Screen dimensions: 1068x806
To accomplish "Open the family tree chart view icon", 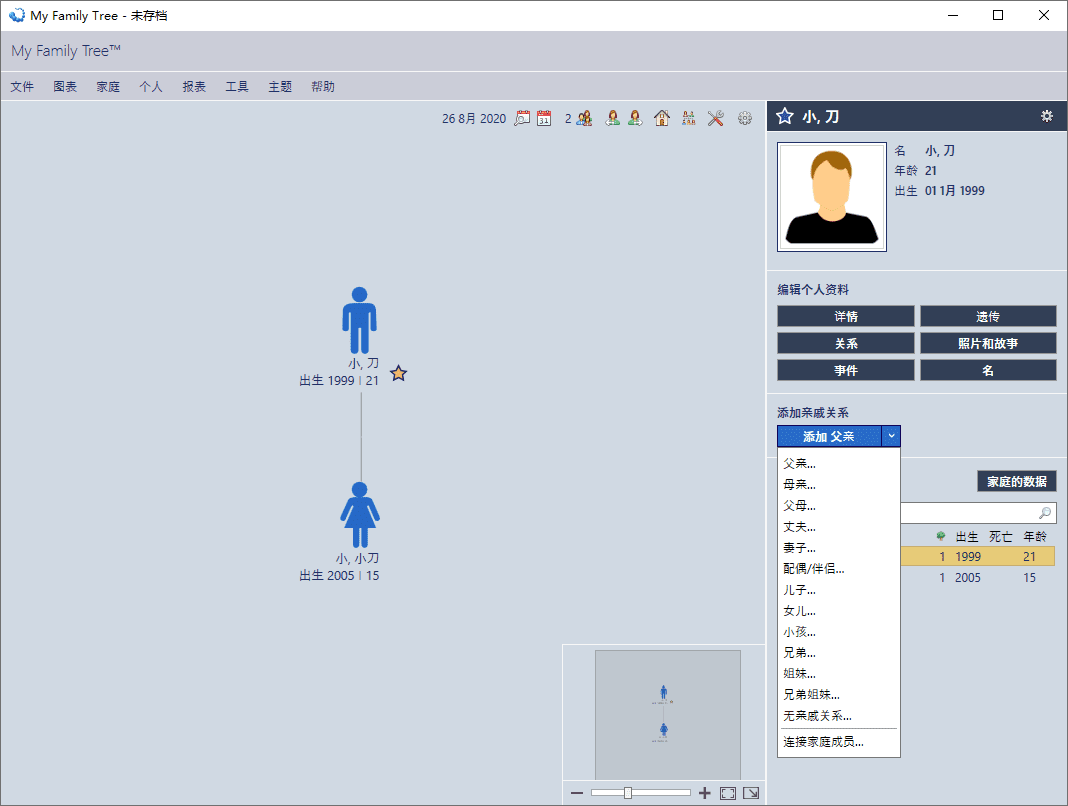I will click(688, 118).
